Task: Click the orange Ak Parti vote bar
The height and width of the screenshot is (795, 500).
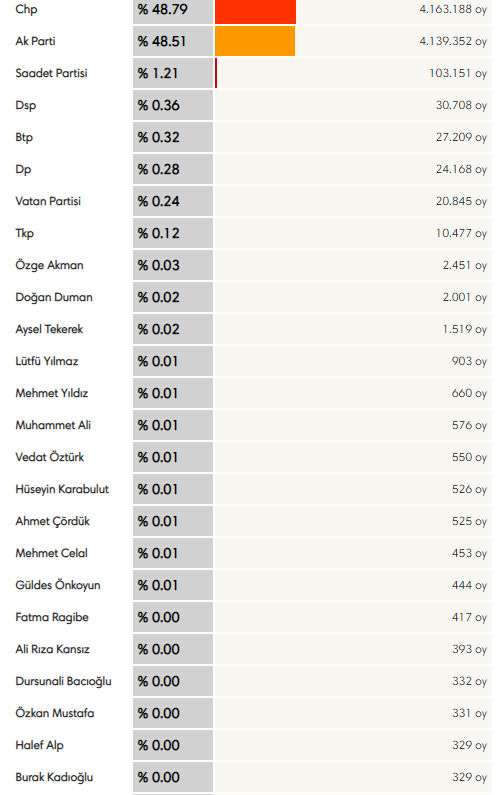Action: click(x=255, y=41)
